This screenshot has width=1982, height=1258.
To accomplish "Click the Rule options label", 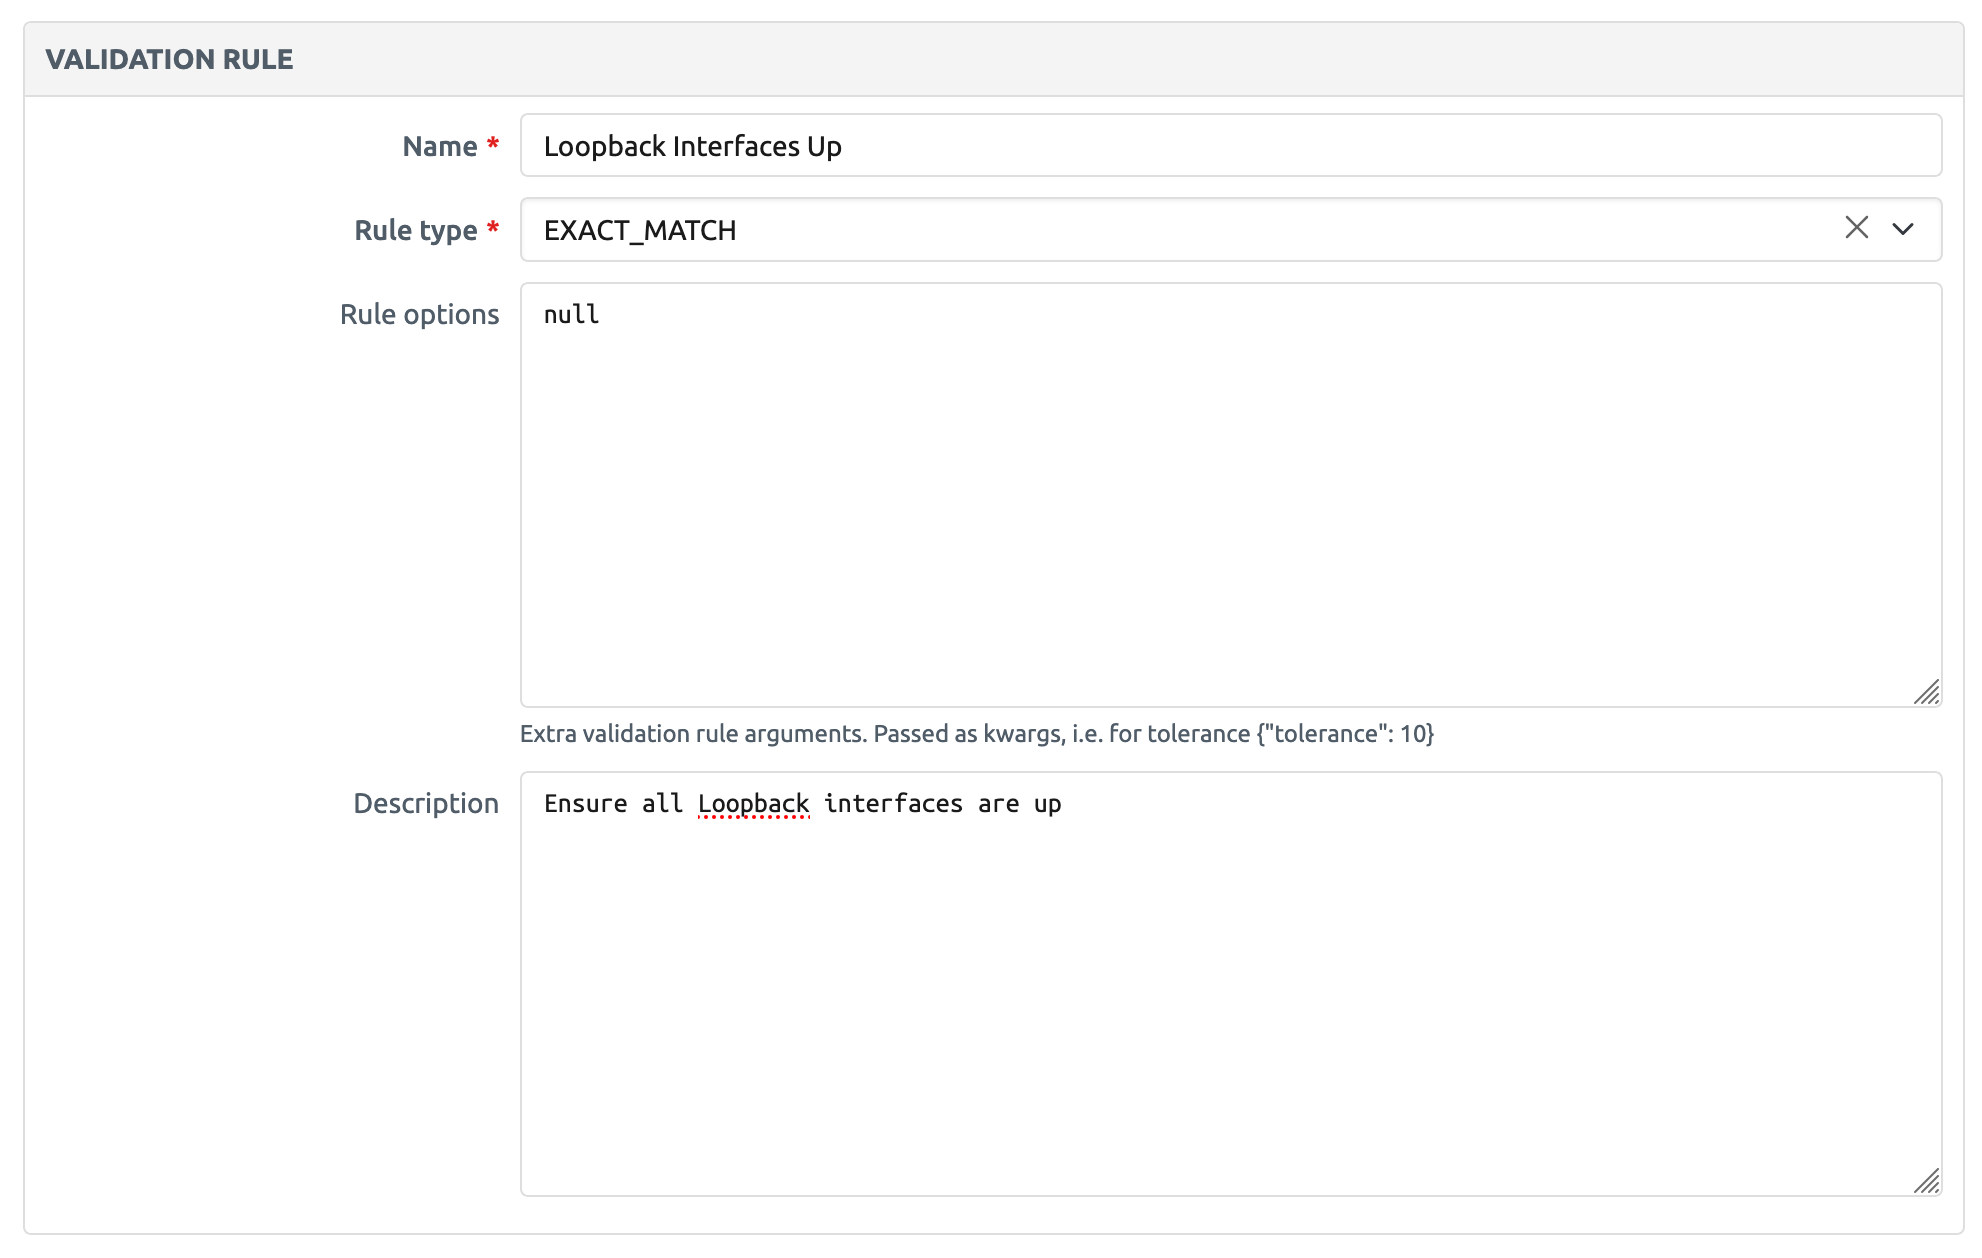I will (x=419, y=314).
